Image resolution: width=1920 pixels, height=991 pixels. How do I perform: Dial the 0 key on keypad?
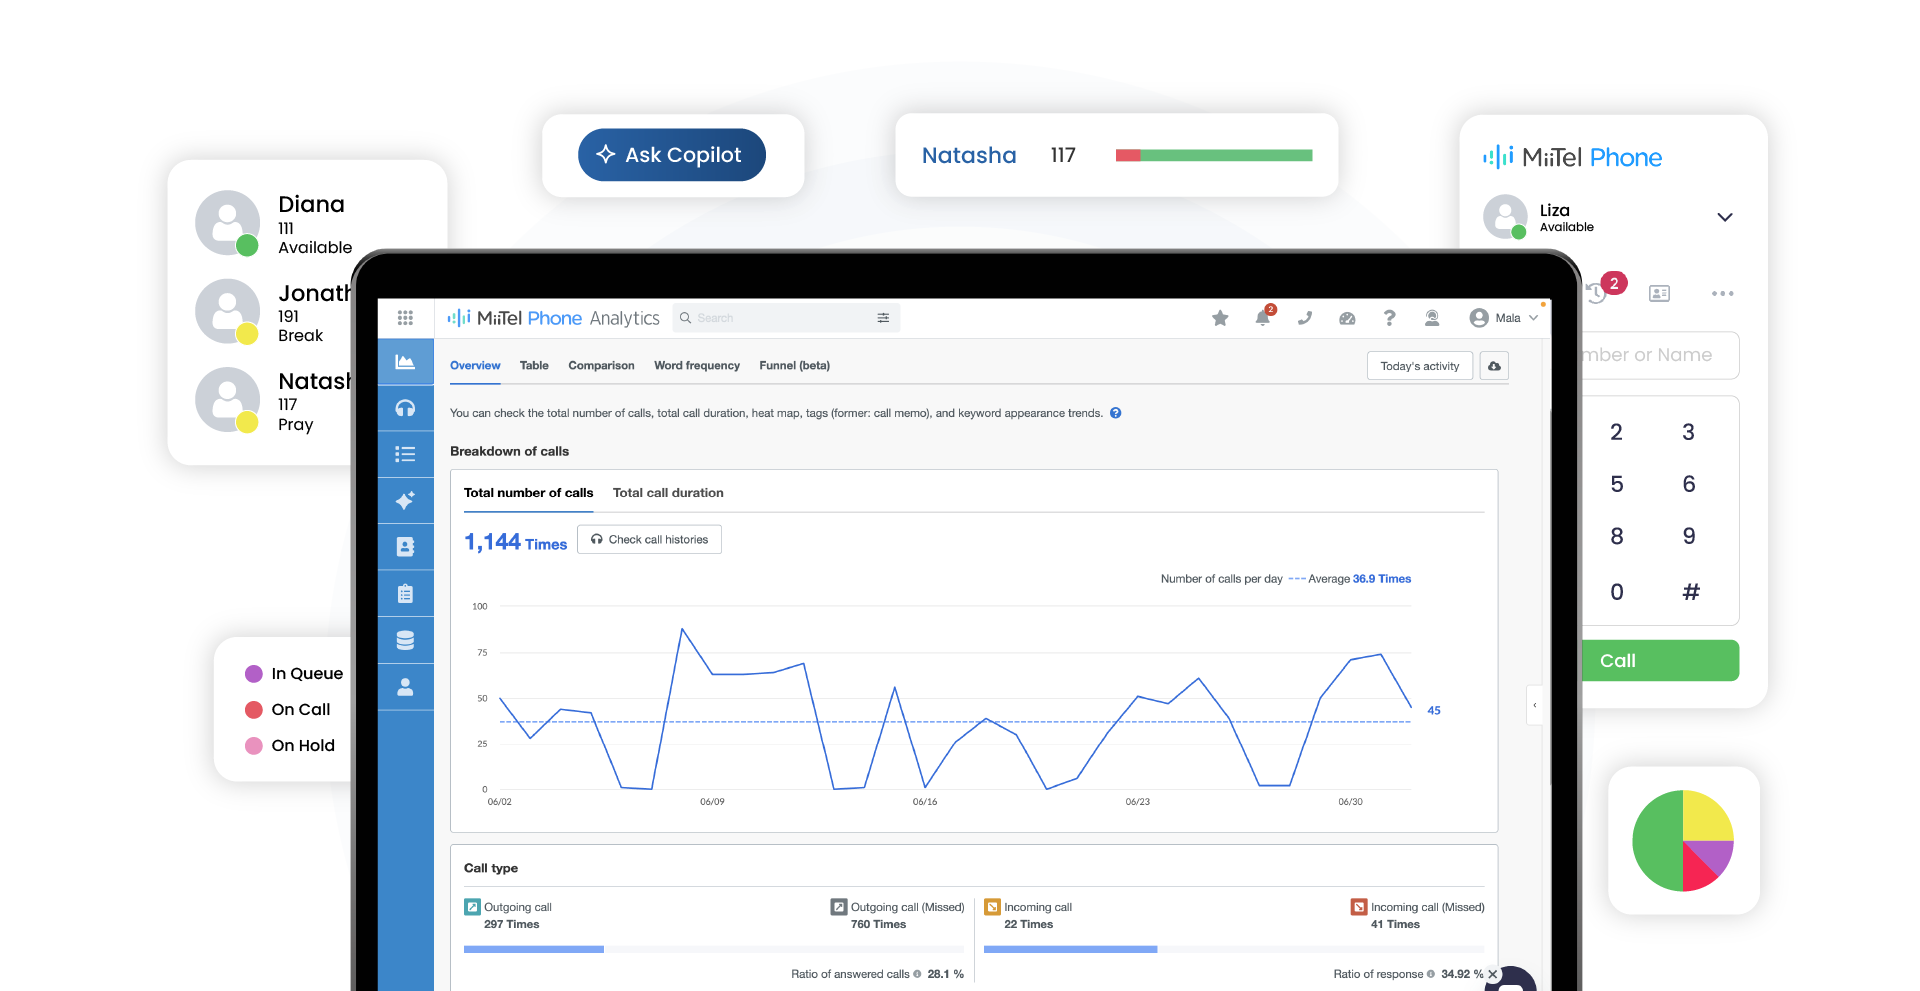pyautogui.click(x=1616, y=592)
